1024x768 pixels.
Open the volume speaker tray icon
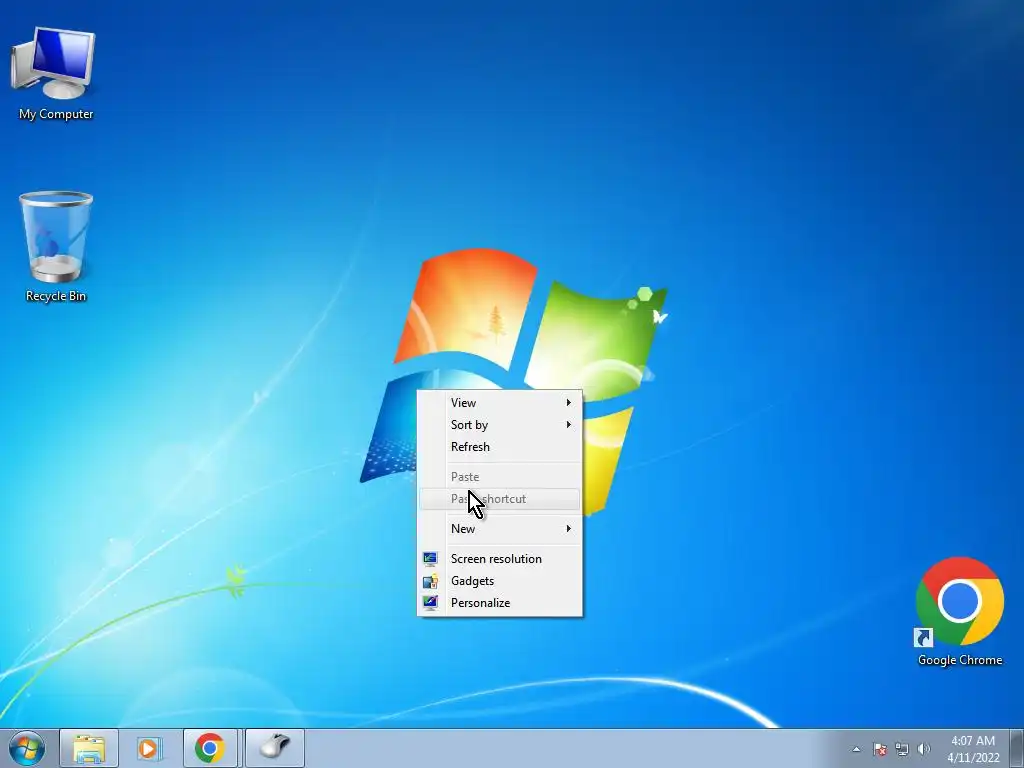click(x=923, y=749)
